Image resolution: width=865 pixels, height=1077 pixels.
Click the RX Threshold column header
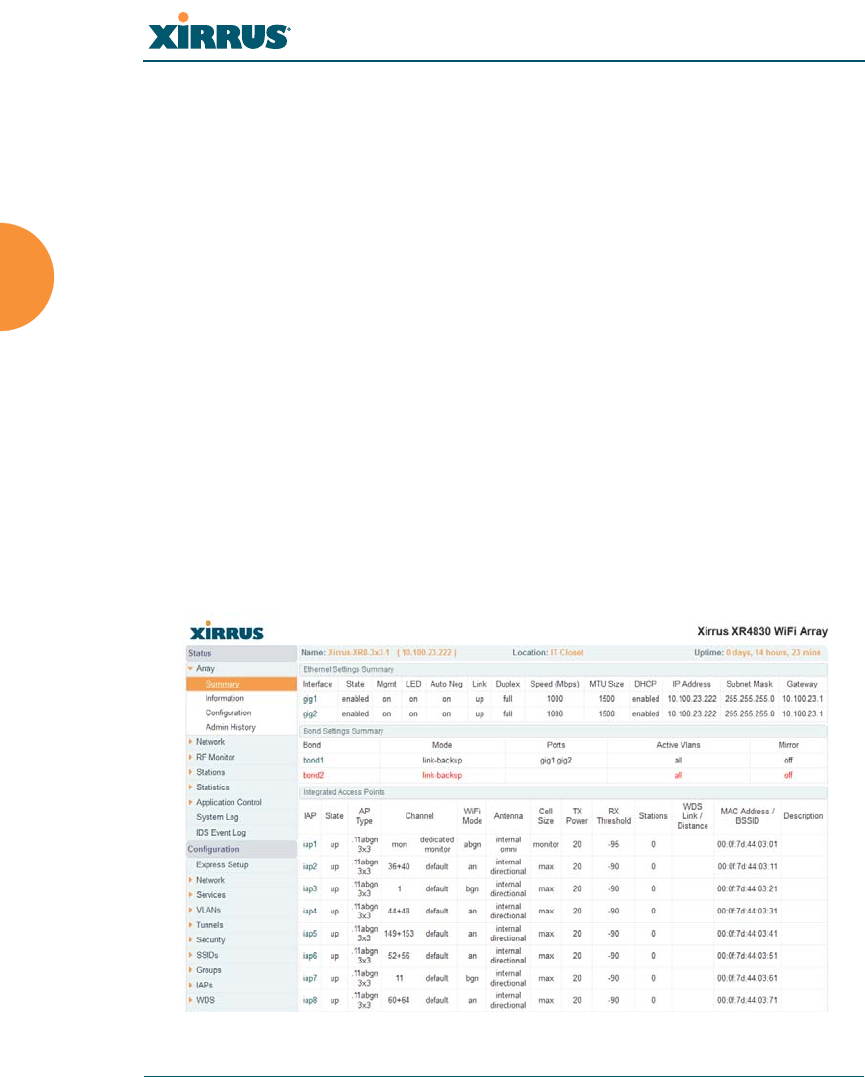(x=614, y=816)
